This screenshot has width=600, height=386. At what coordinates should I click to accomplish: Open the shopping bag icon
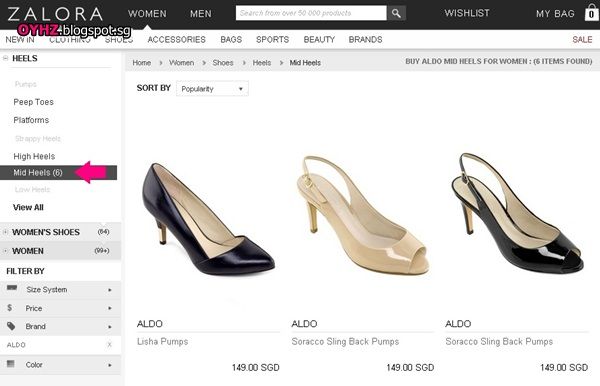click(592, 13)
